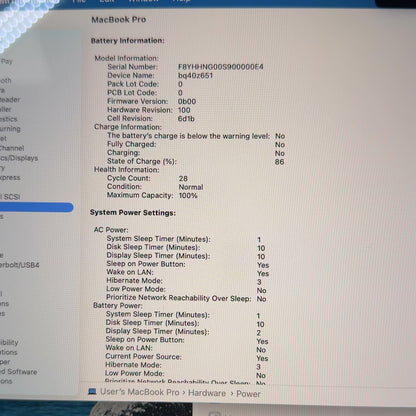Viewport: 416px width, 416px height.
Task: Click serial number value F8YHHNG00S900000E4
Action: (221, 67)
